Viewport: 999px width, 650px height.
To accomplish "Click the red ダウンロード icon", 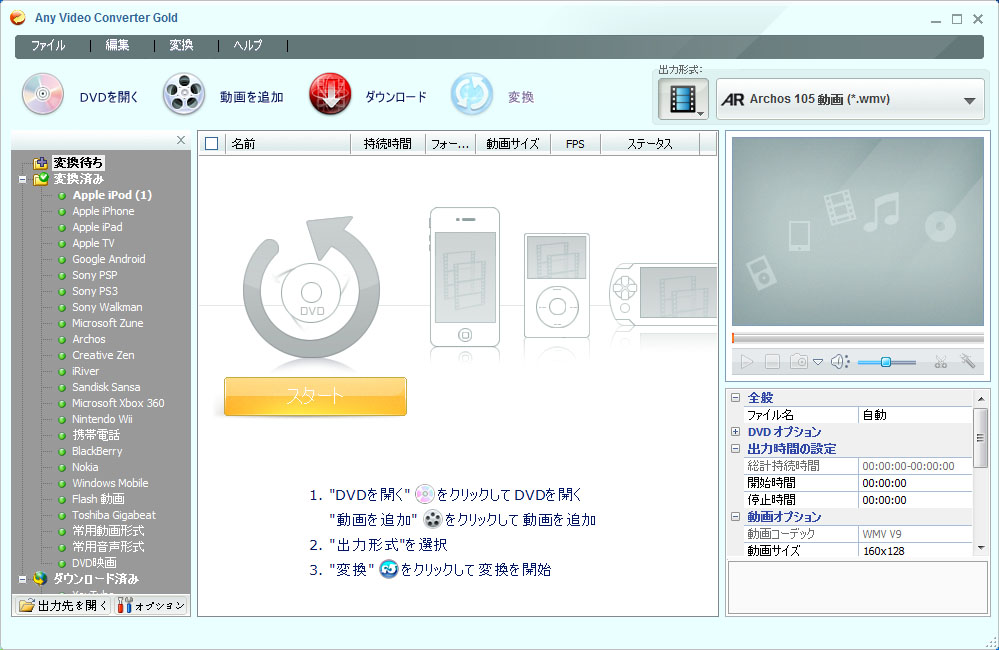I will click(330, 94).
